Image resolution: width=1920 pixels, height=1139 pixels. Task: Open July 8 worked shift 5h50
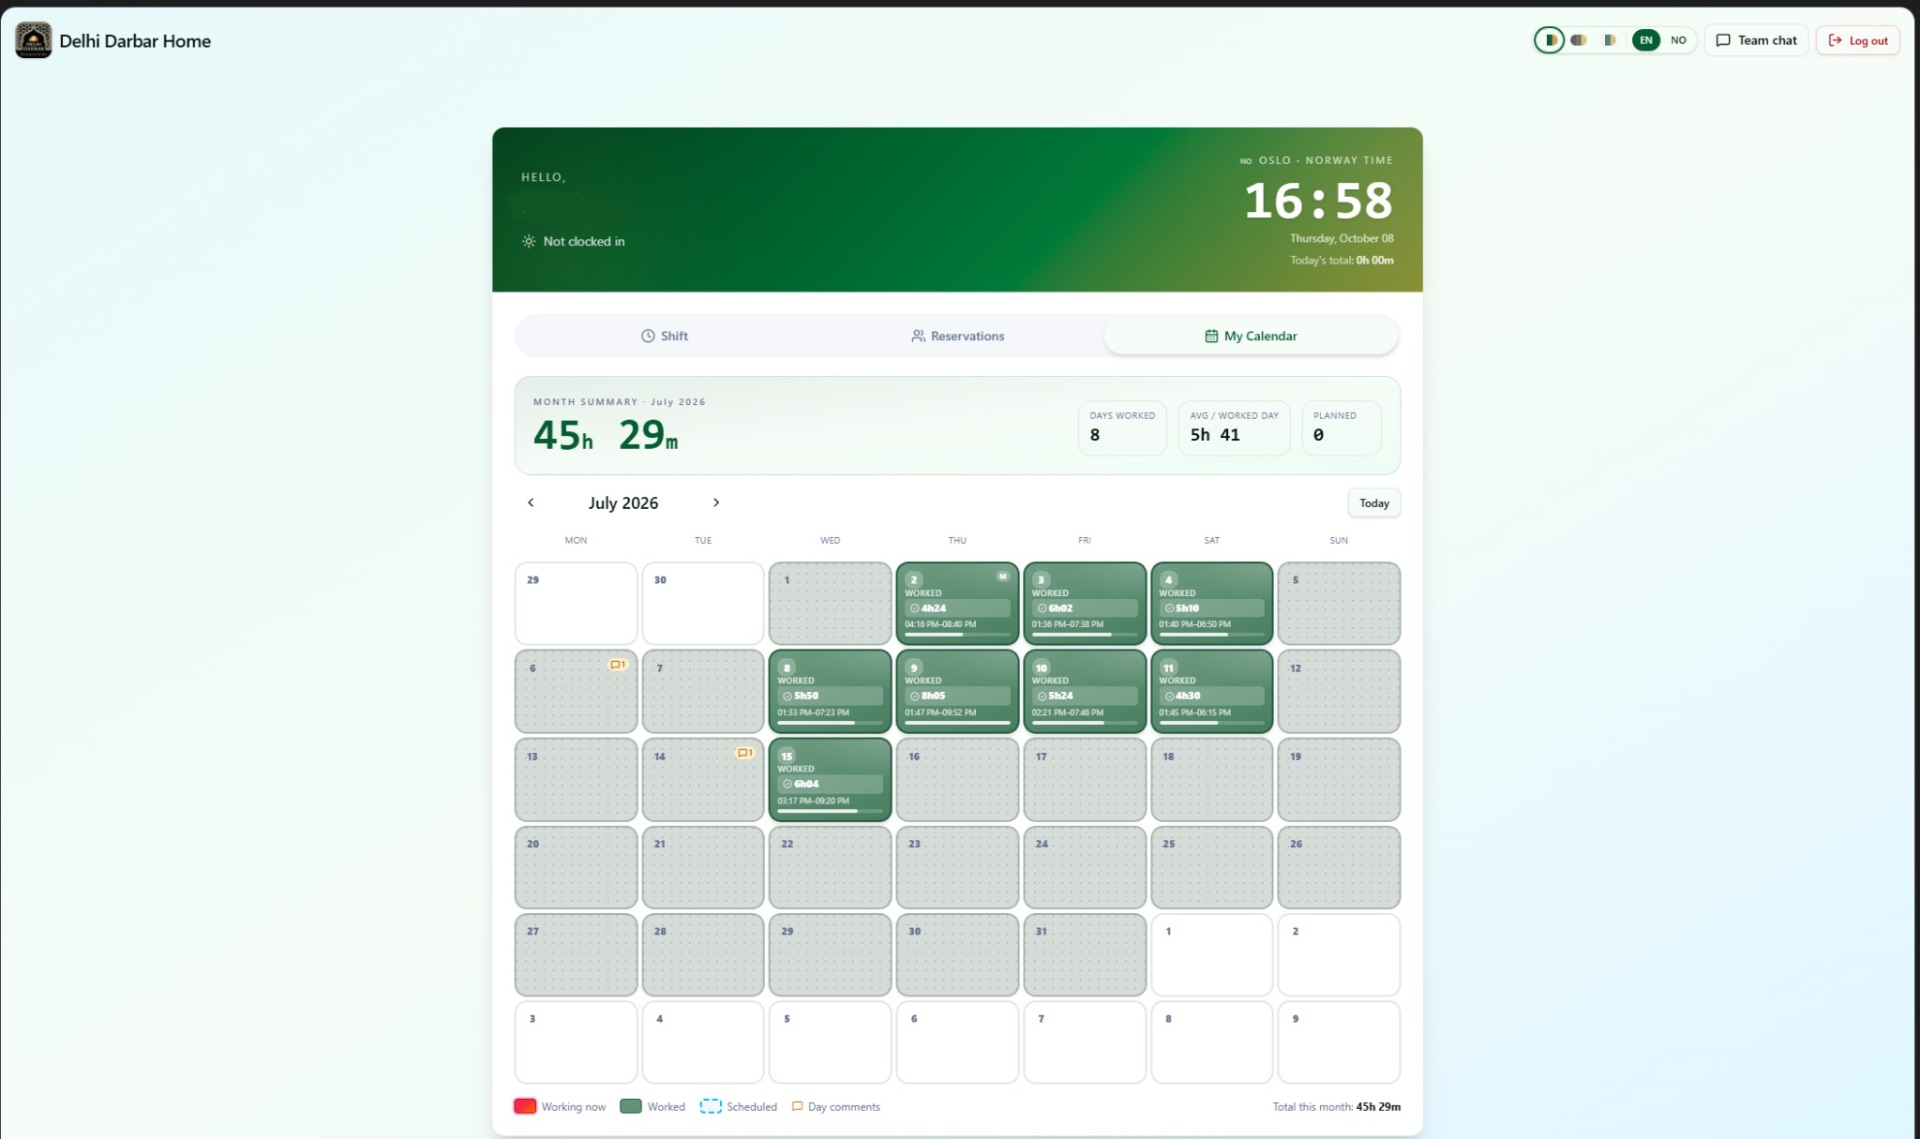coord(830,691)
